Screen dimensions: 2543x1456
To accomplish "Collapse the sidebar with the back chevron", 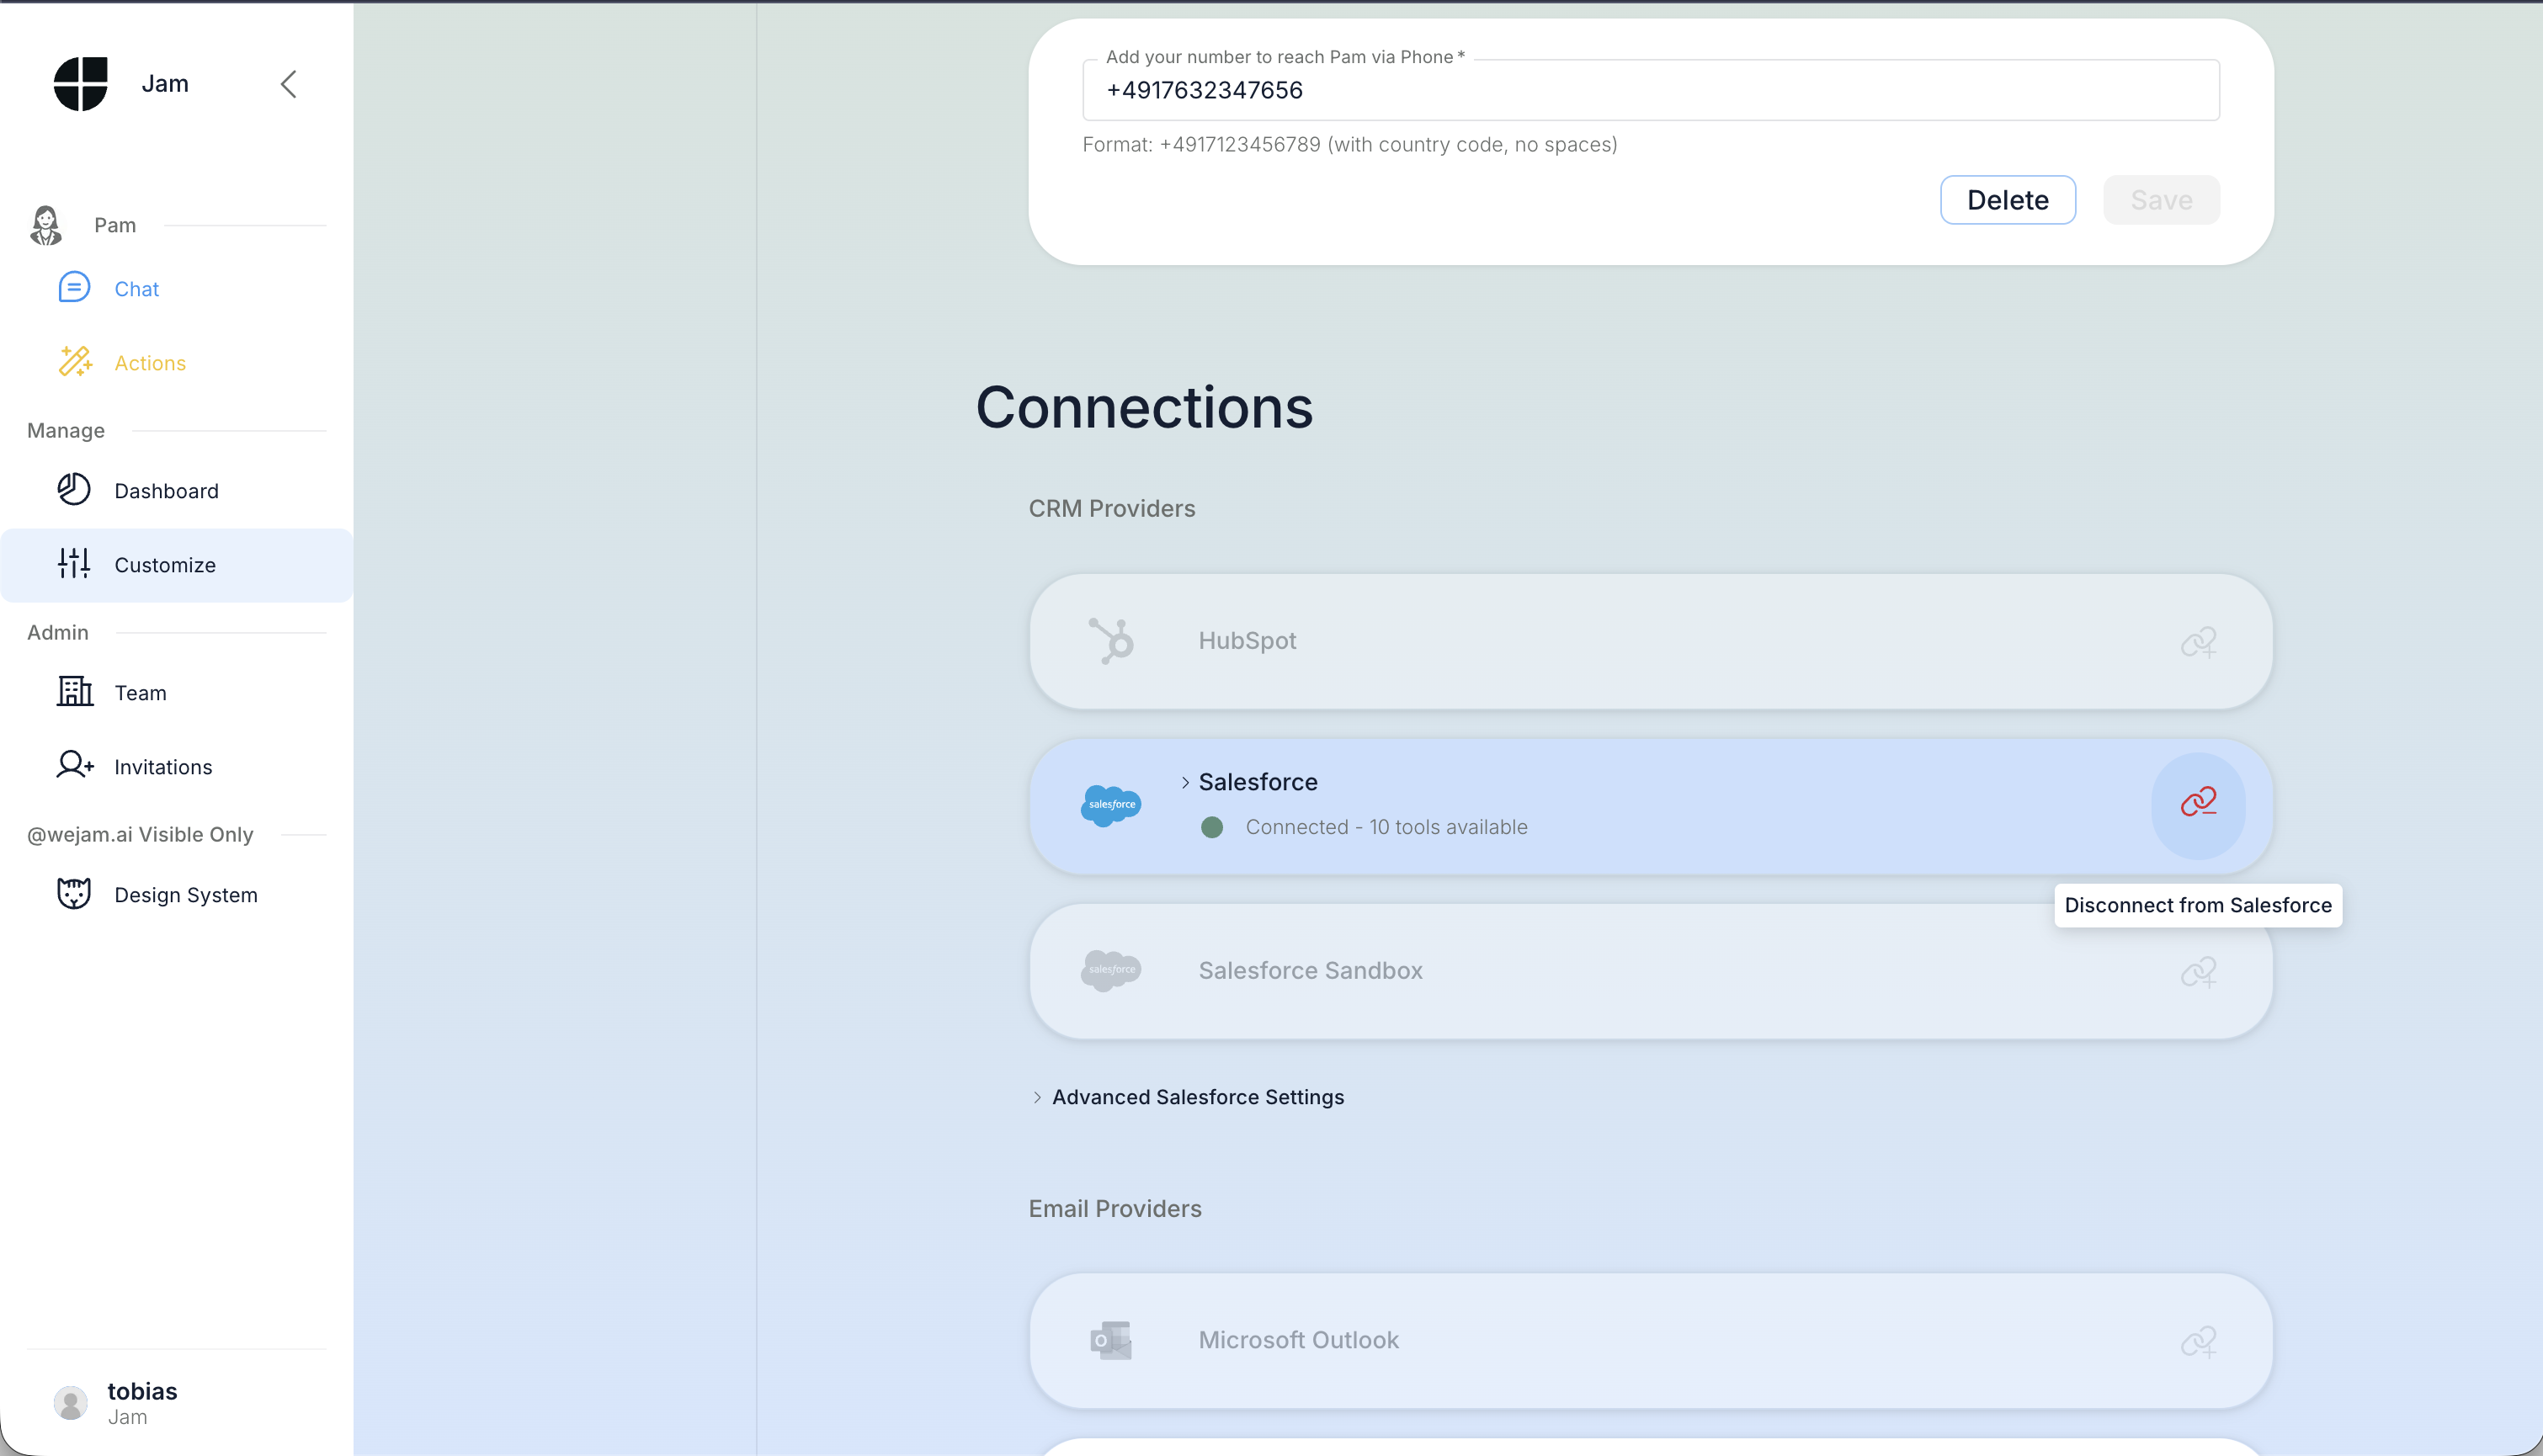I will pos(289,84).
